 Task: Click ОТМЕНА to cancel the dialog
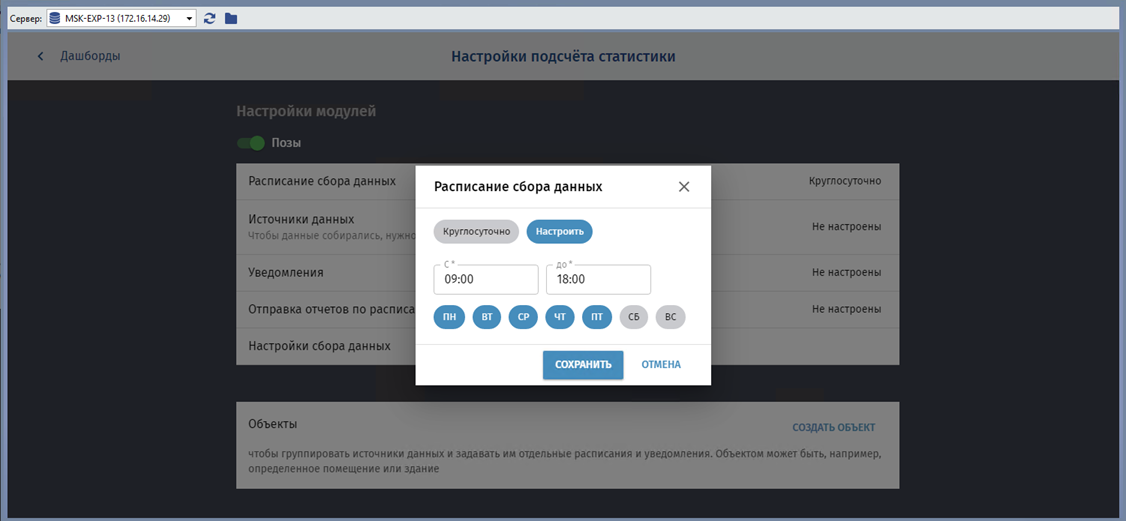[661, 365]
